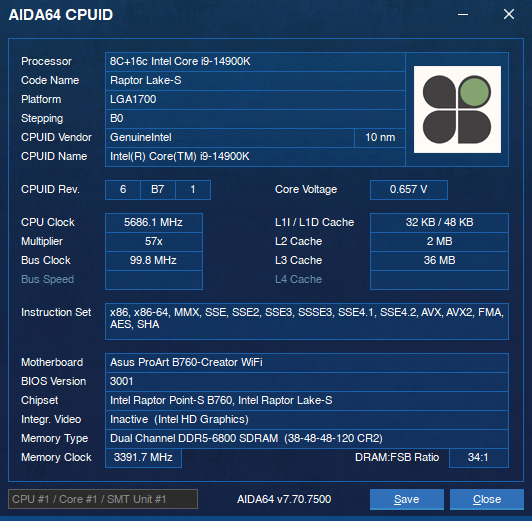
Task: Click the L2 Cache value 2 MB
Action: pyautogui.click(x=439, y=242)
